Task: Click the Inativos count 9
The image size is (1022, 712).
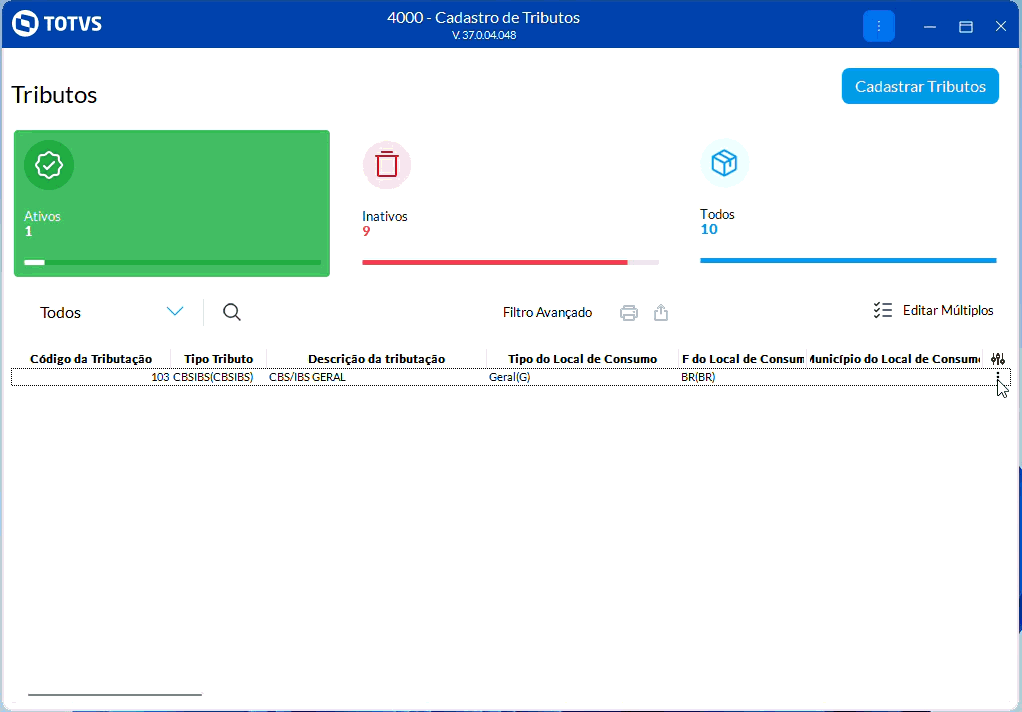Action: (366, 231)
